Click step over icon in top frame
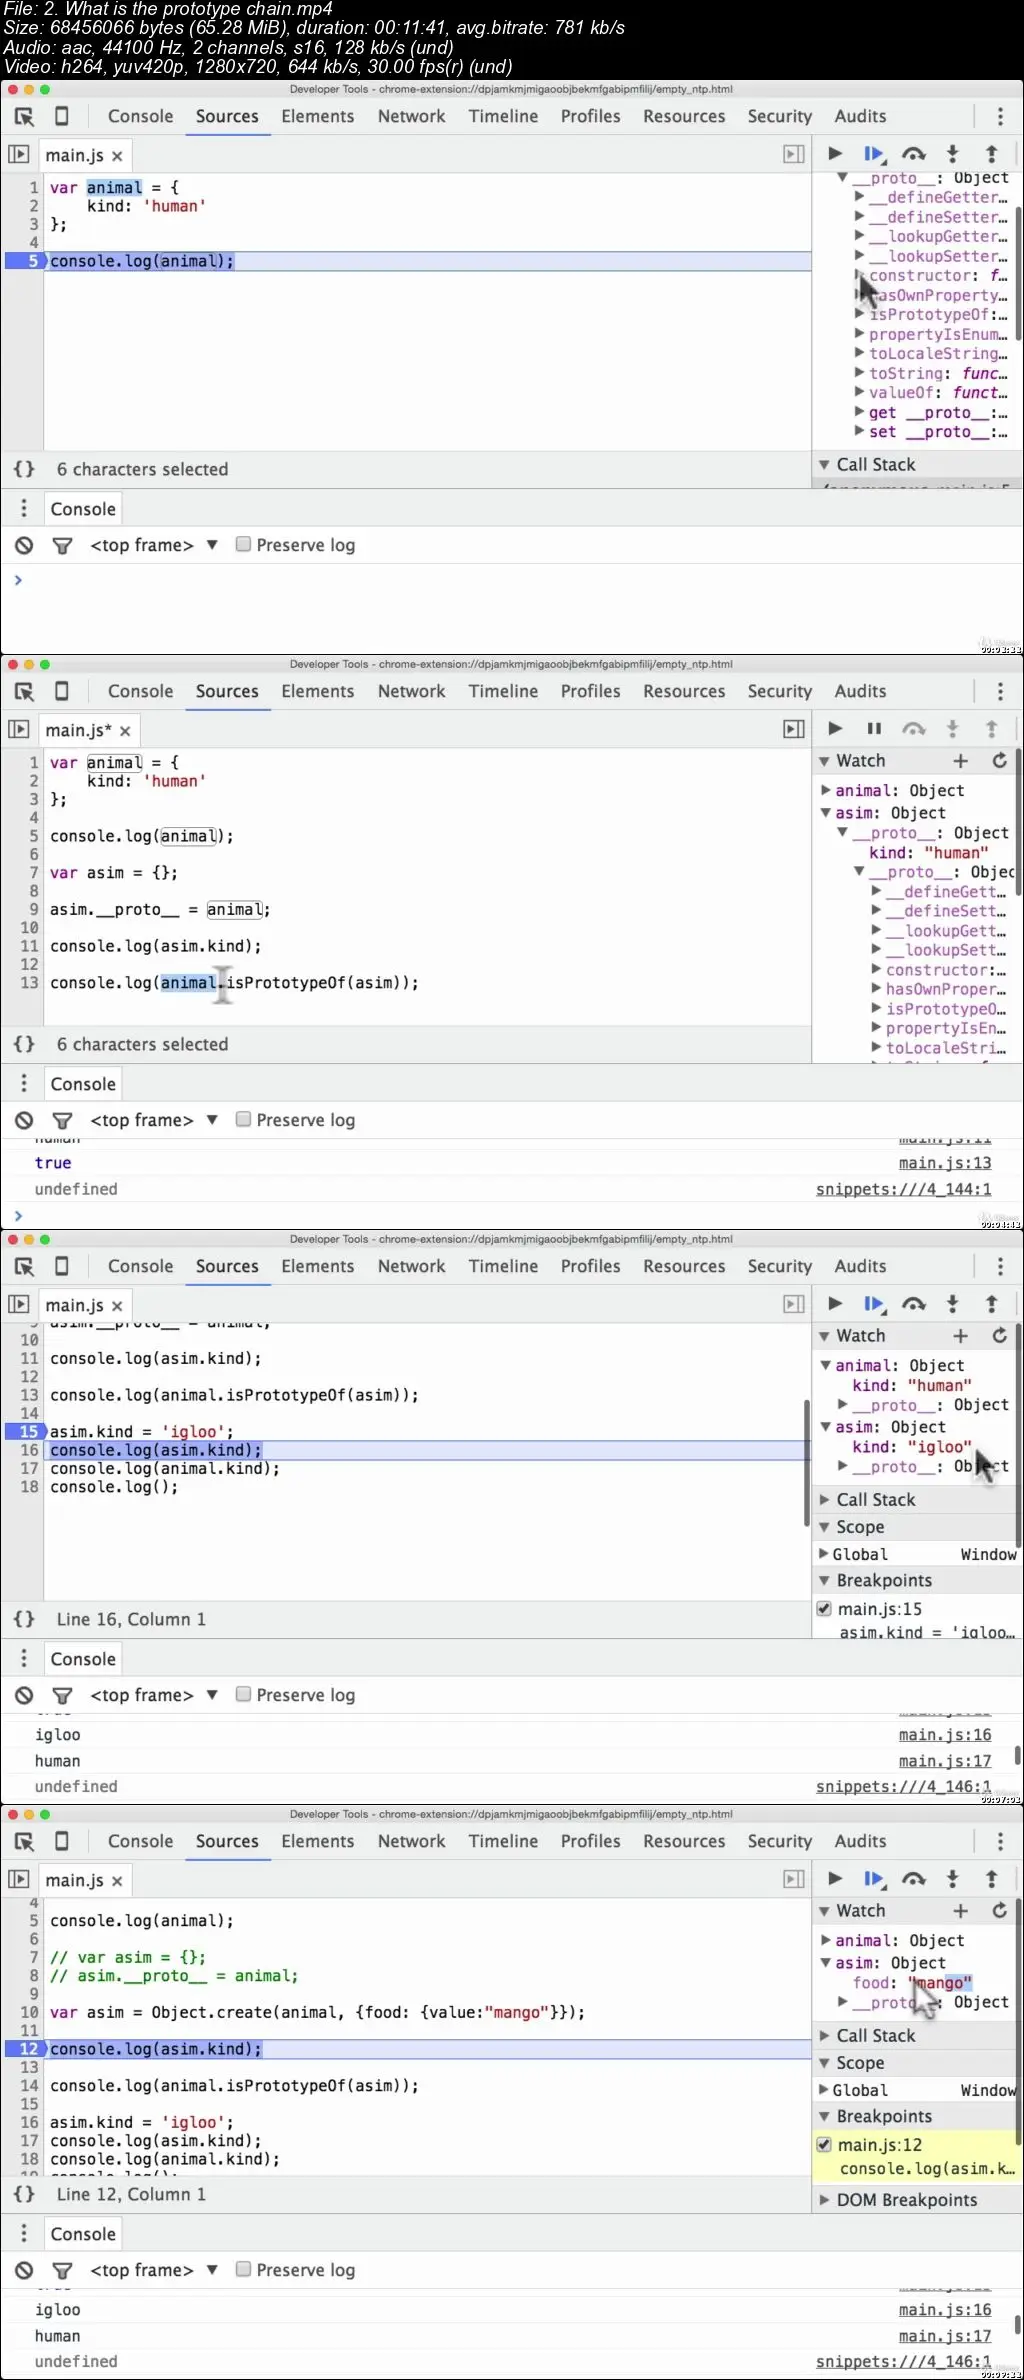Image resolution: width=1024 pixels, height=2380 pixels. click(x=914, y=154)
